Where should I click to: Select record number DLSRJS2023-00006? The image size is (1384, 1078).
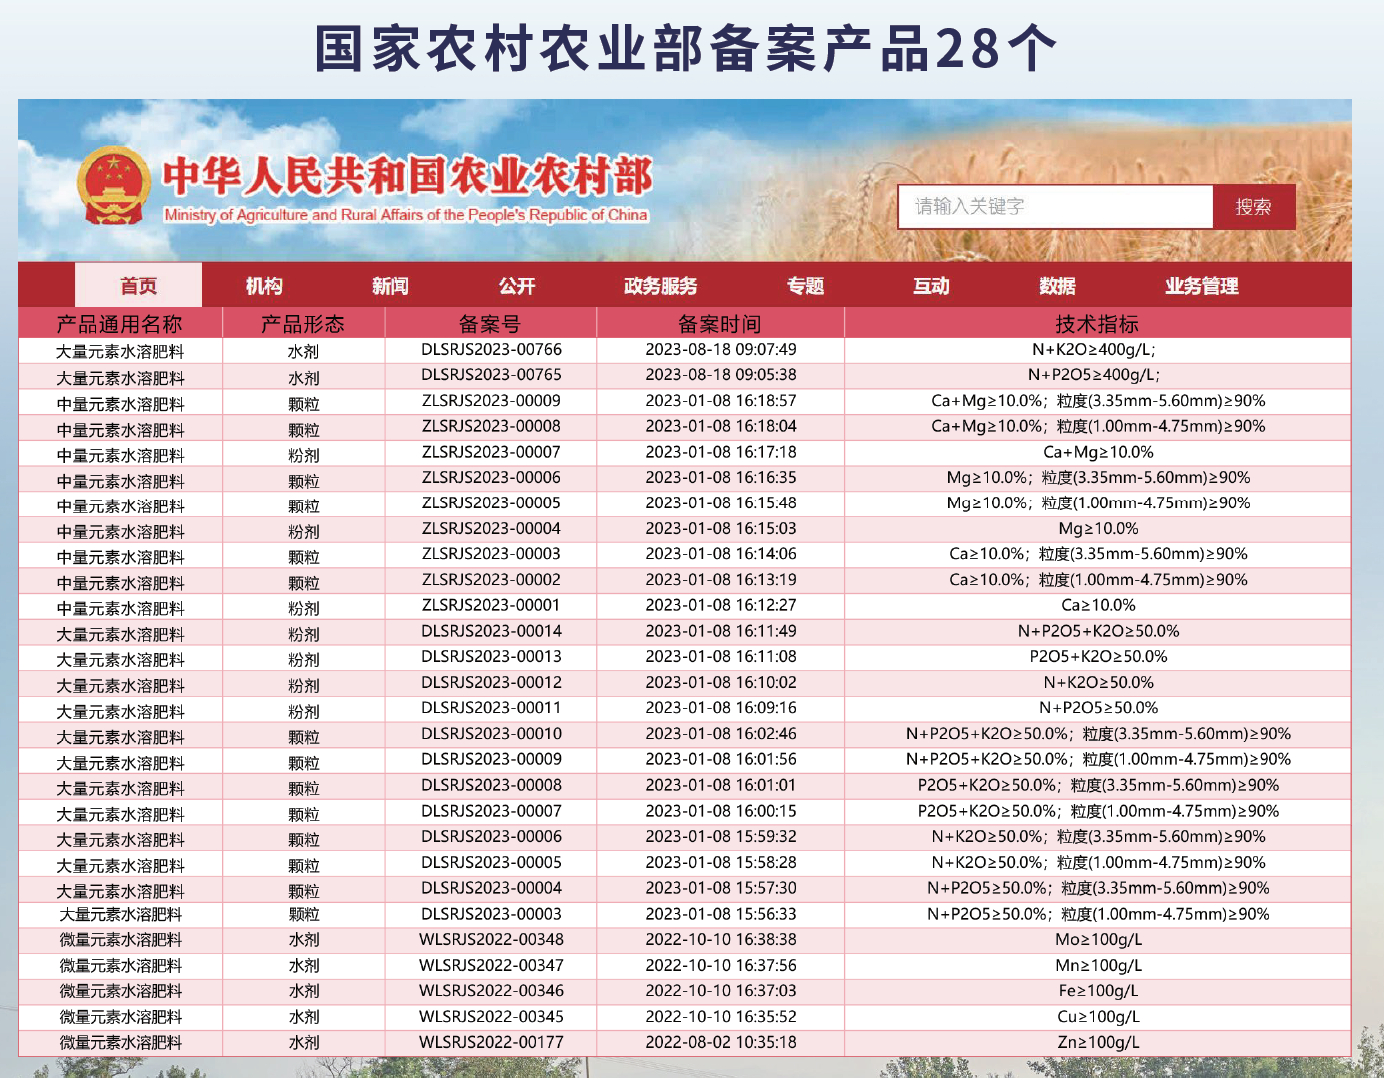coord(491,836)
